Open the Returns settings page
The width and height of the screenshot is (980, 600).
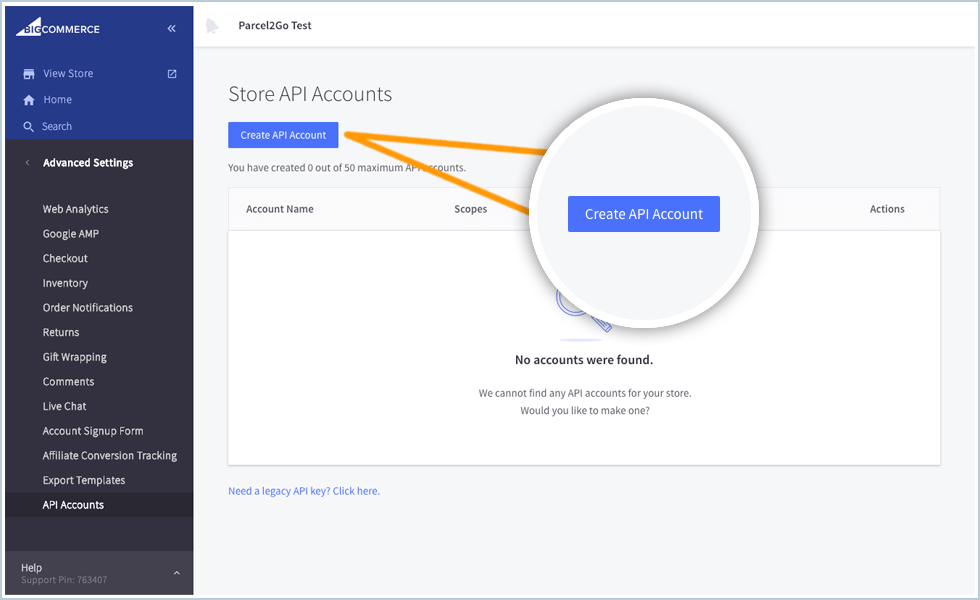[60, 331]
